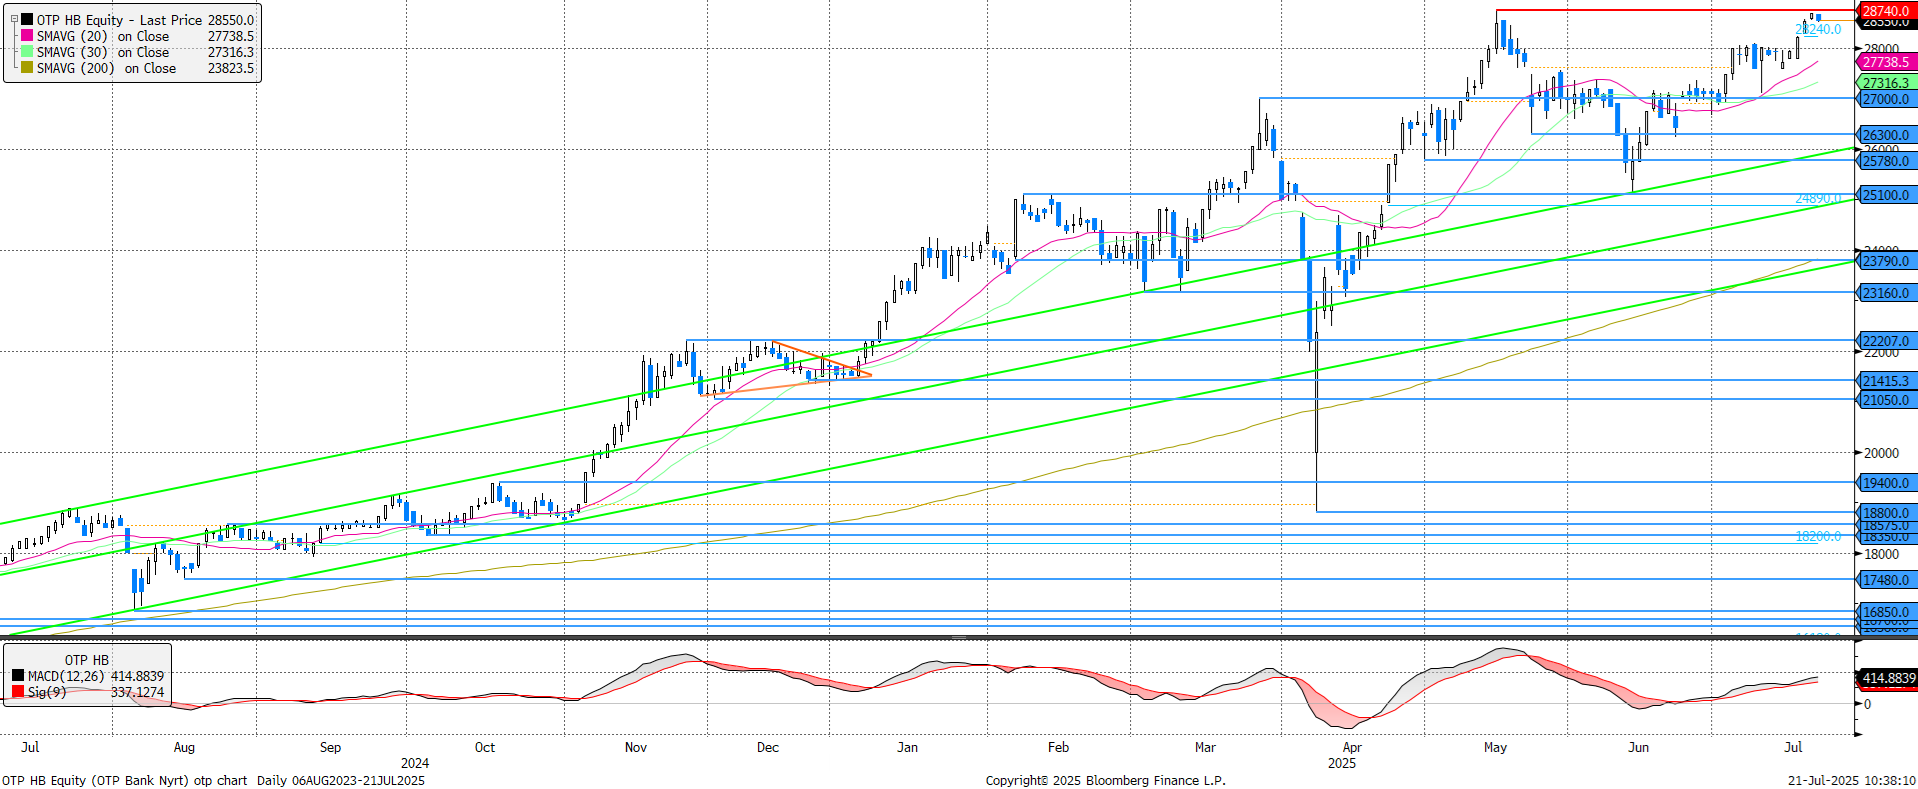Click the green 27316.3 axis tag
Image resolution: width=1918 pixels, height=789 pixels.
point(1886,83)
